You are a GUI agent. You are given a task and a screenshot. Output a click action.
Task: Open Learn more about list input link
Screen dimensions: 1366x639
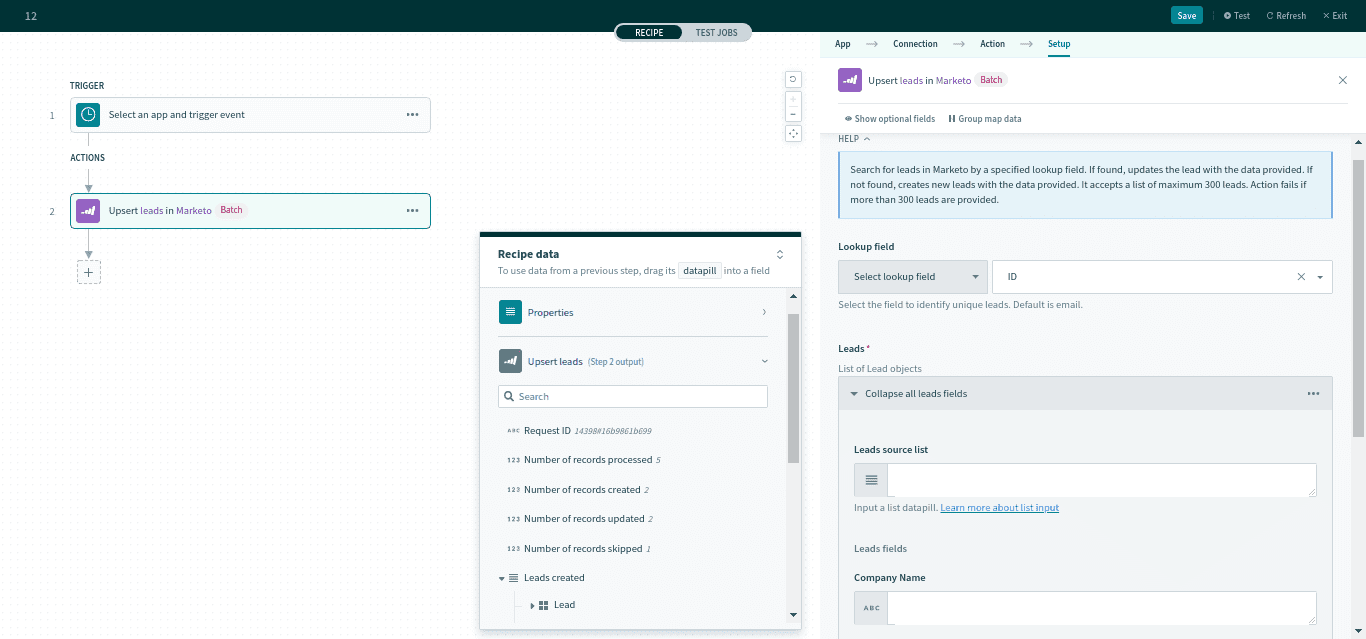click(x=999, y=508)
